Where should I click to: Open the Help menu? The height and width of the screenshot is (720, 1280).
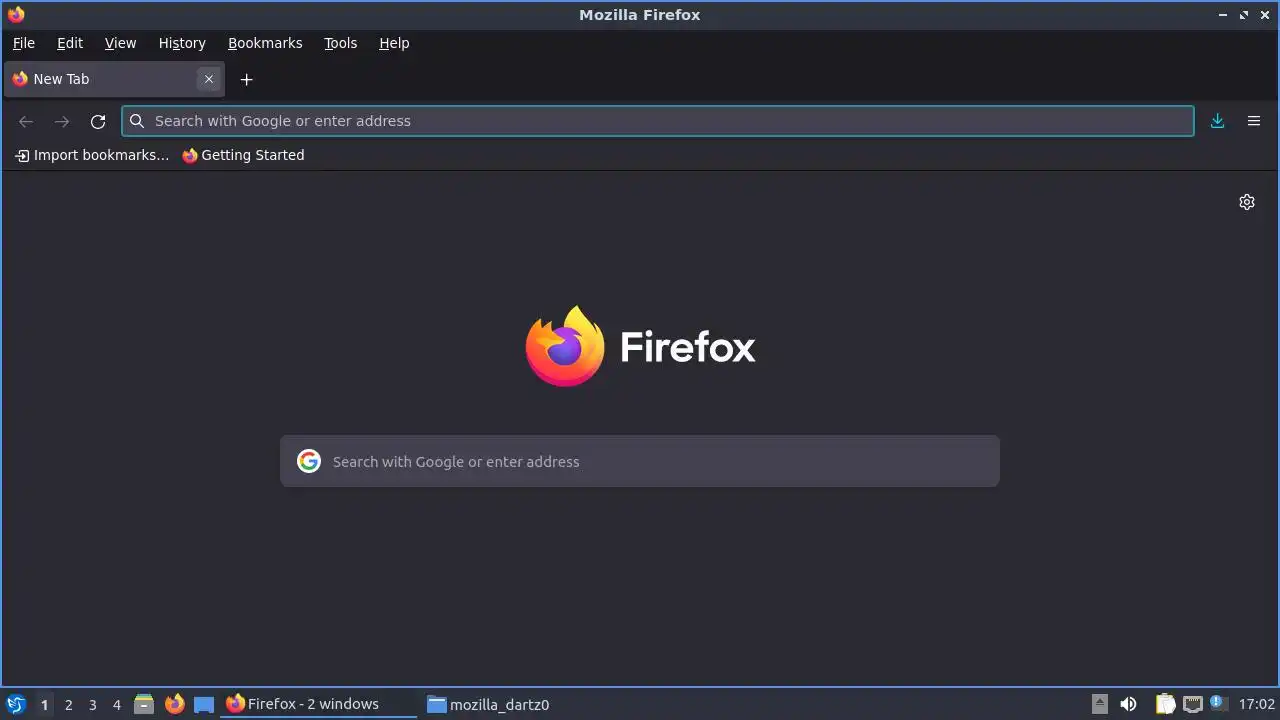pos(394,43)
